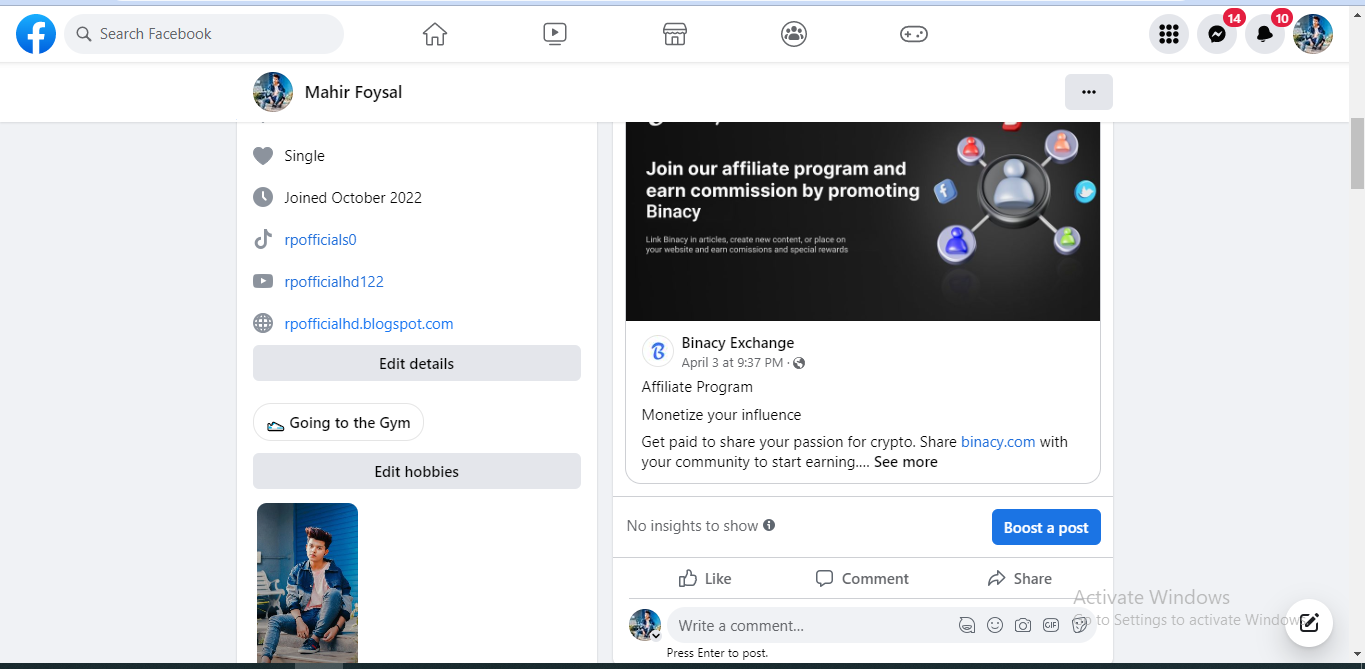1365x669 pixels.
Task: Open the featured photo thumbnail
Action: 307,584
